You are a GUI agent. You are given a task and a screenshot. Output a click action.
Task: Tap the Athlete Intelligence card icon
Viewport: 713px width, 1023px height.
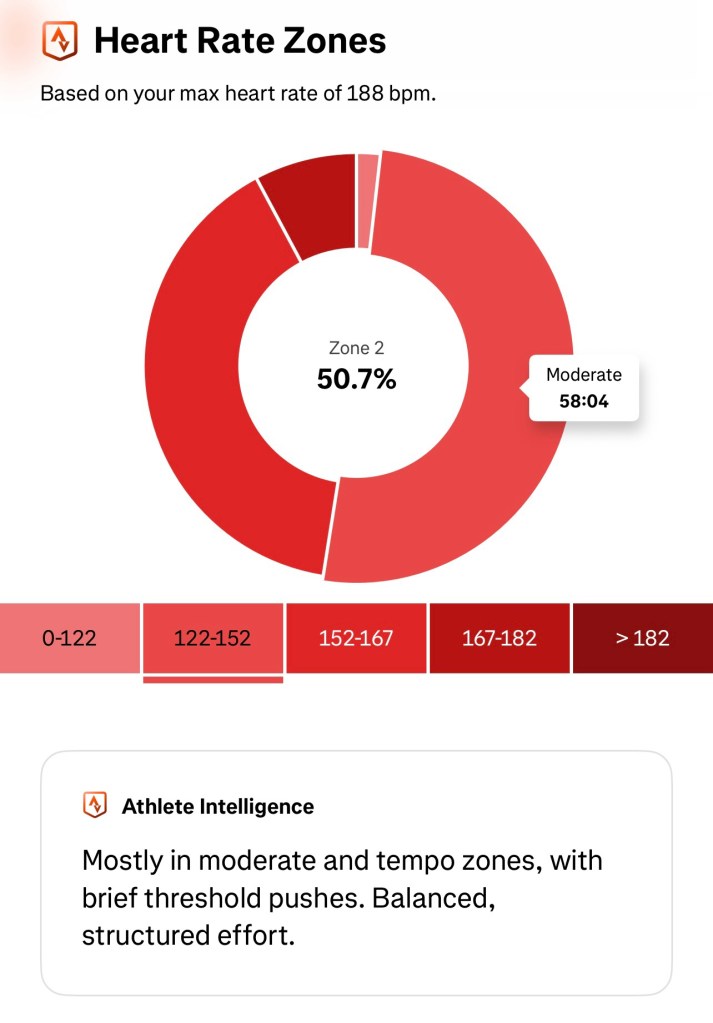click(x=94, y=805)
